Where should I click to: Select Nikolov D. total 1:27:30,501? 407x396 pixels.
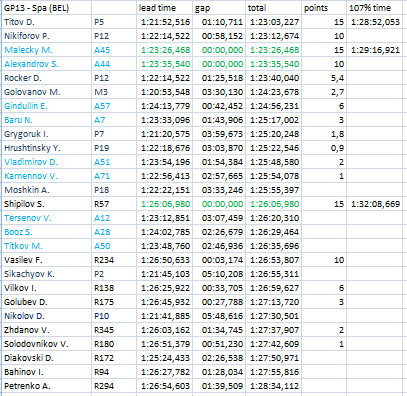[x=274, y=316]
